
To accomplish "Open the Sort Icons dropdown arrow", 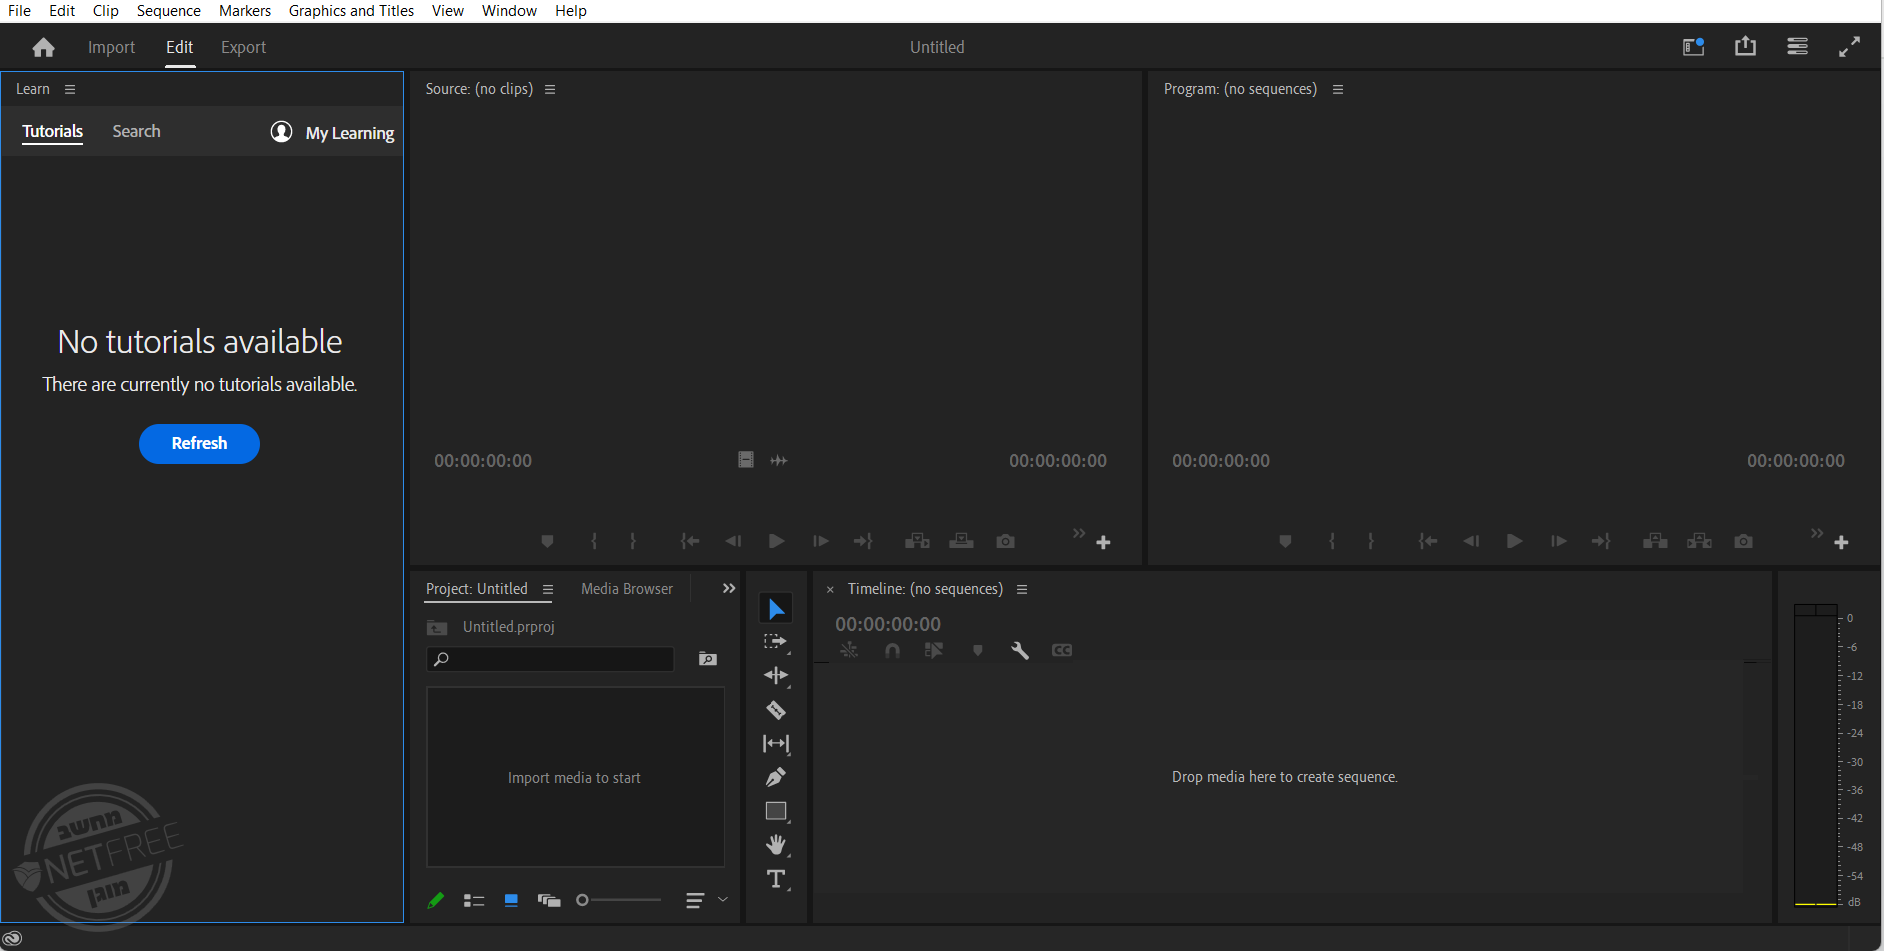I will (723, 900).
